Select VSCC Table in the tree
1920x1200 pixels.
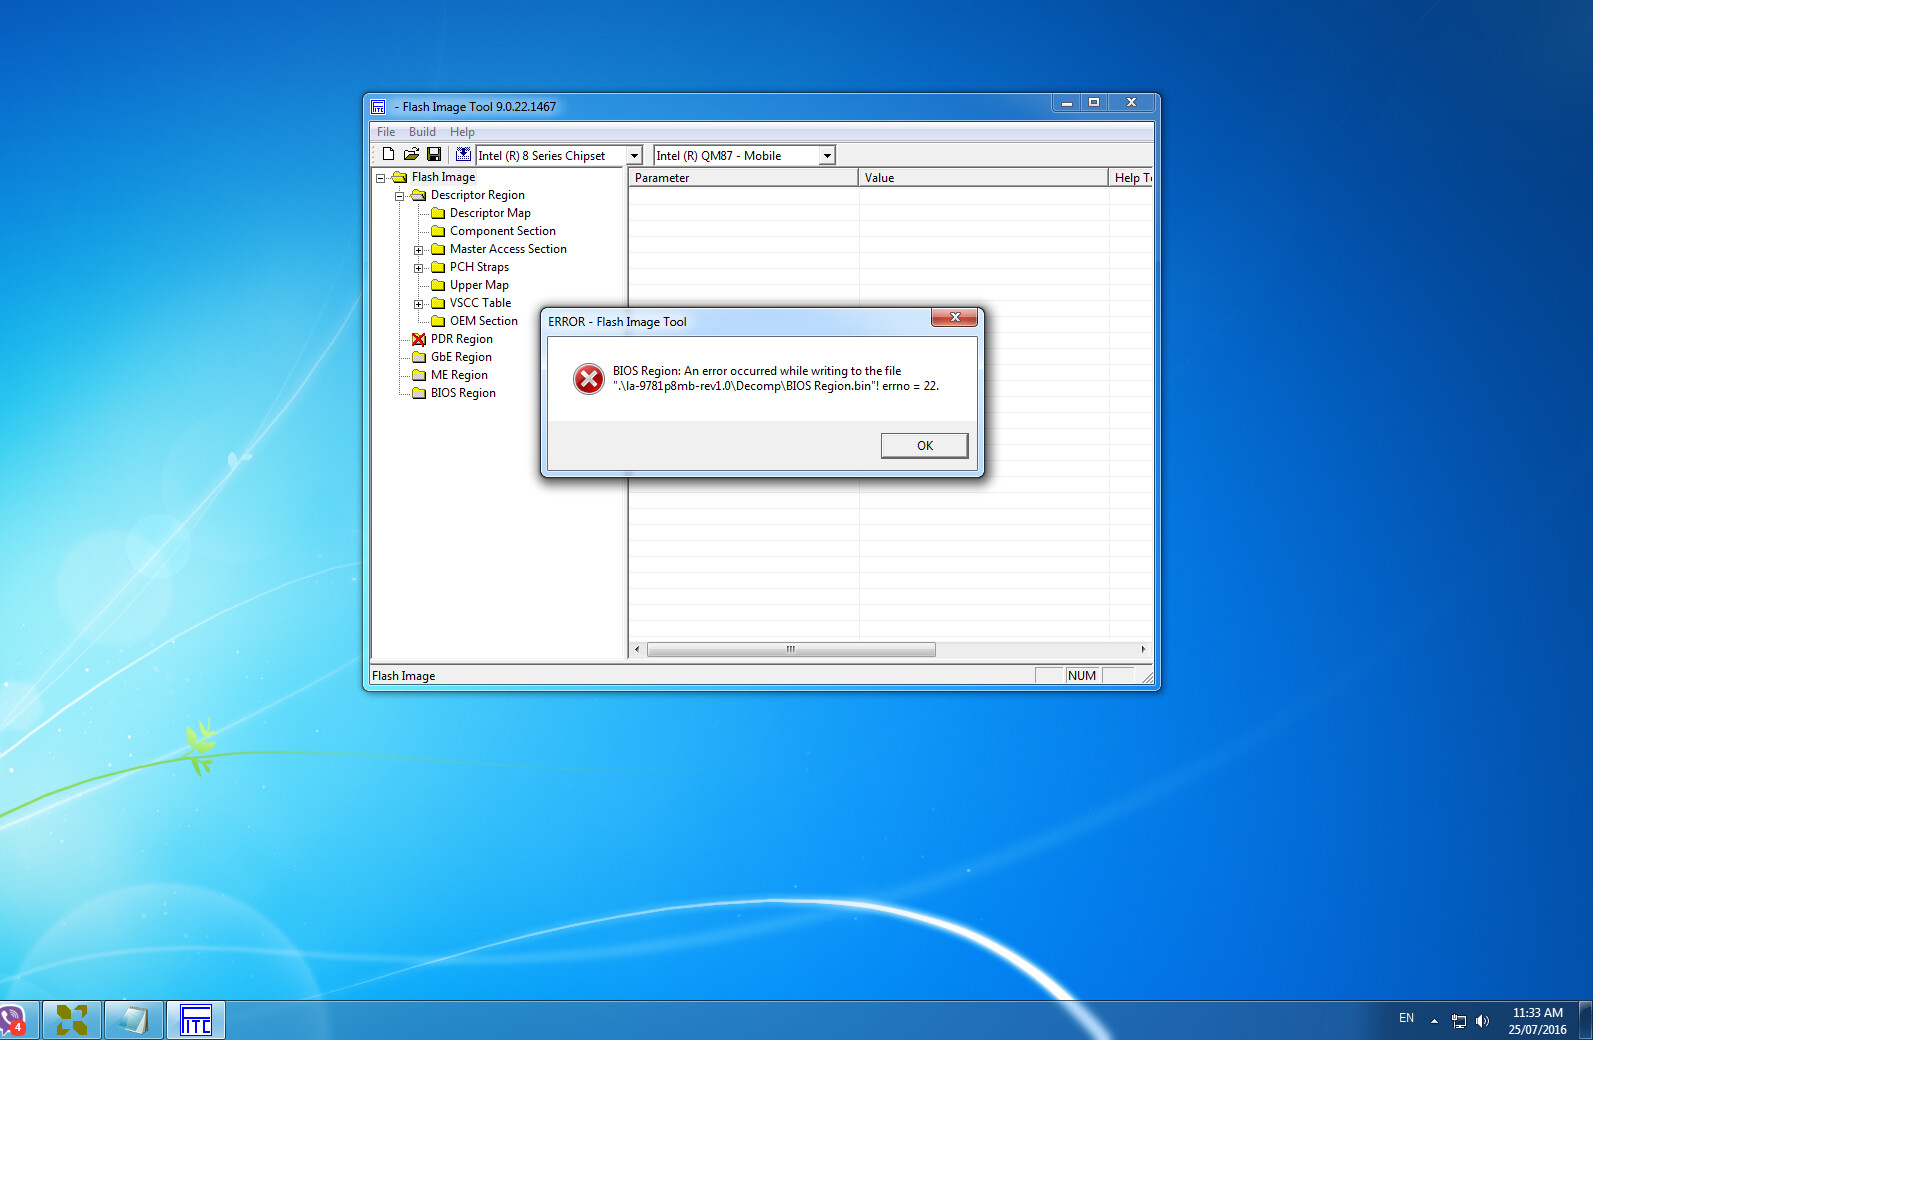point(480,303)
